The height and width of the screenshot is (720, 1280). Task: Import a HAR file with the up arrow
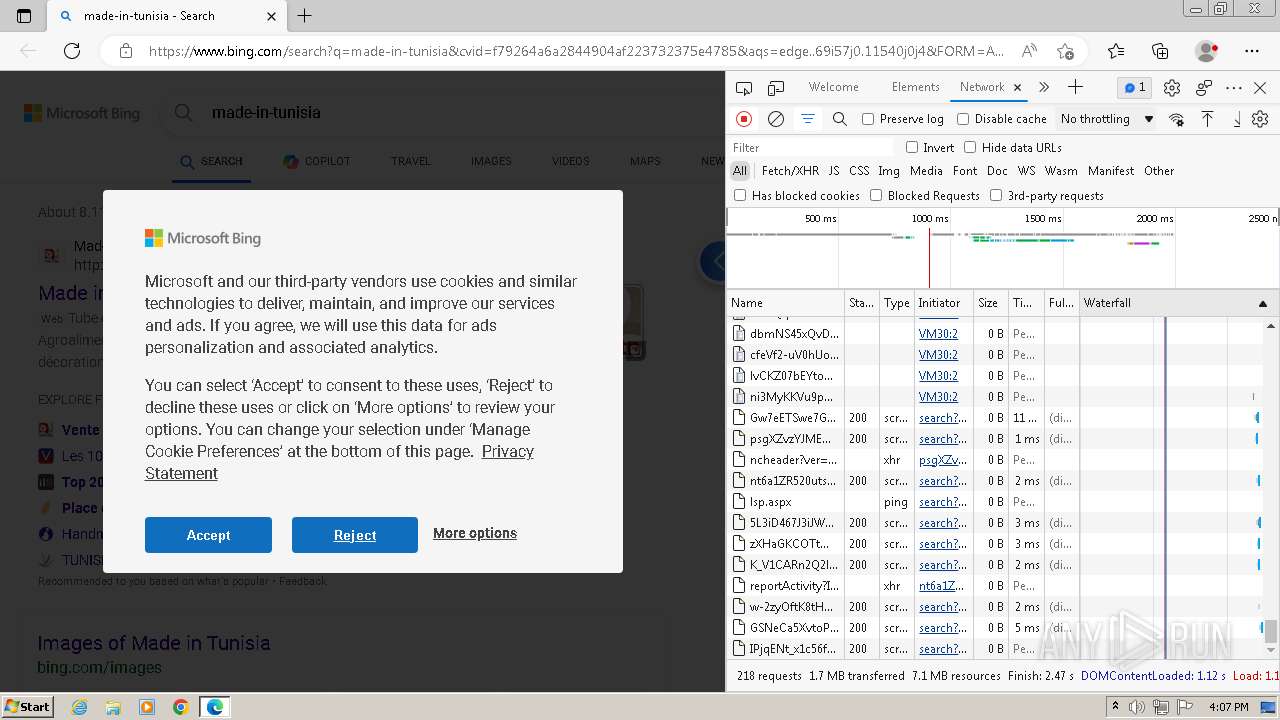point(1207,119)
